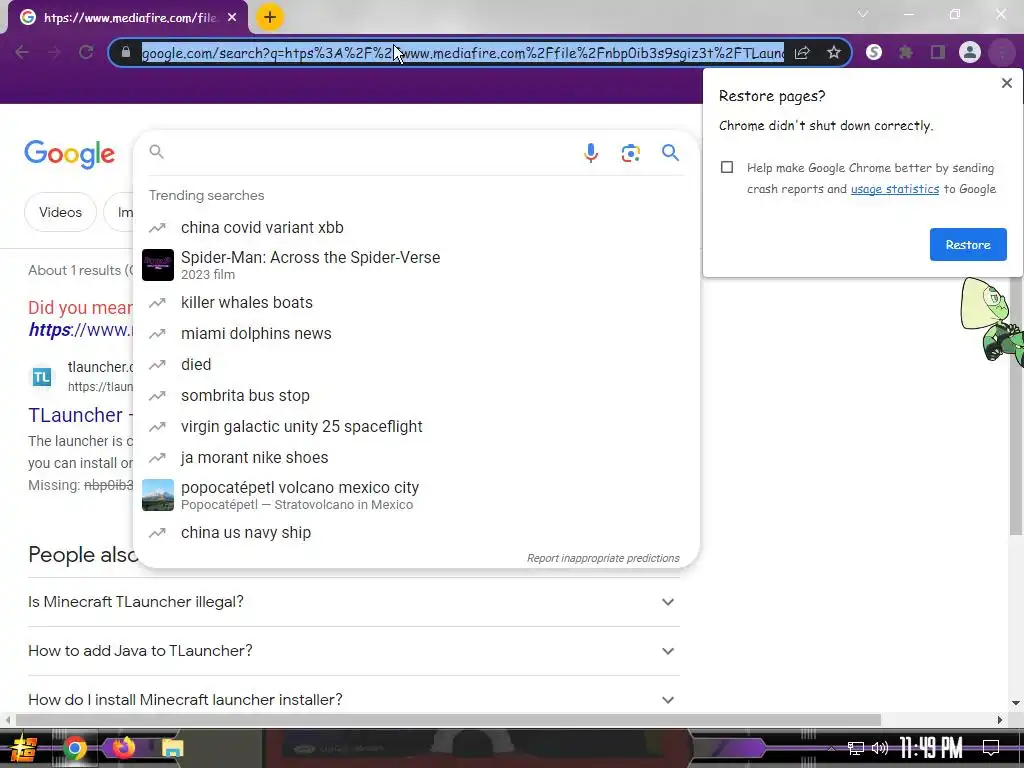Click the address bar URL text
Screen dimensions: 1024x768
[x=462, y=53]
